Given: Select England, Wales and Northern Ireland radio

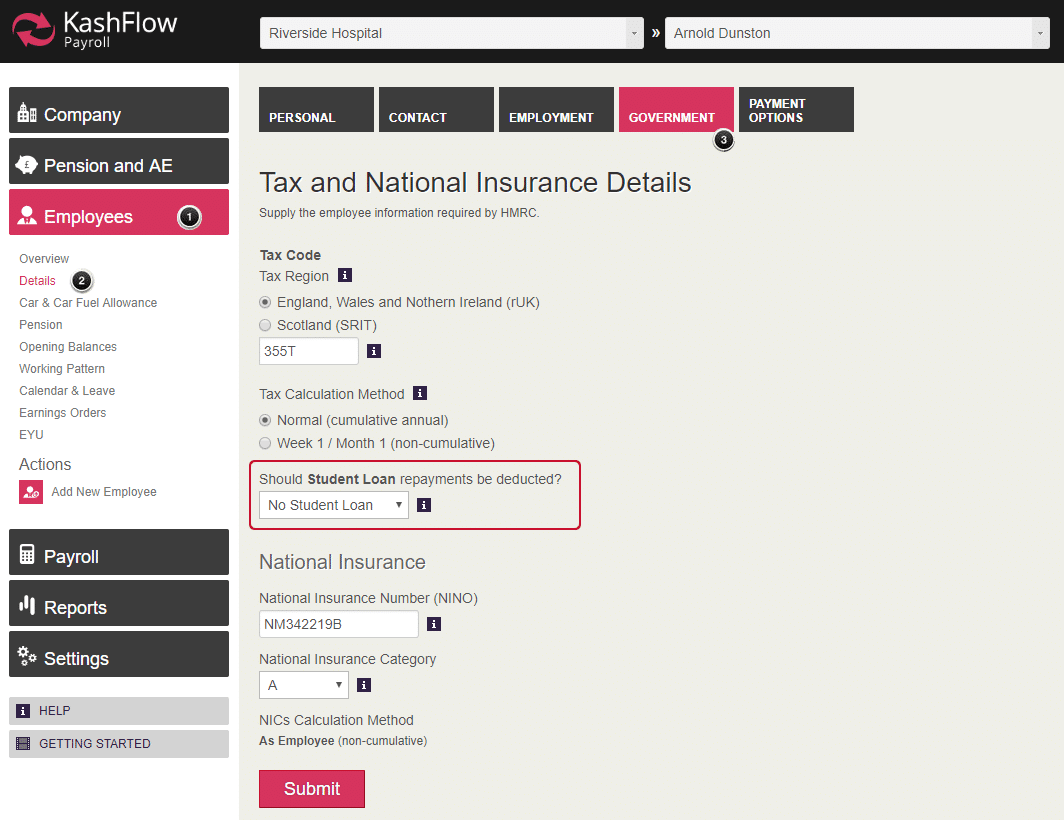Looking at the screenshot, I should pyautogui.click(x=265, y=302).
